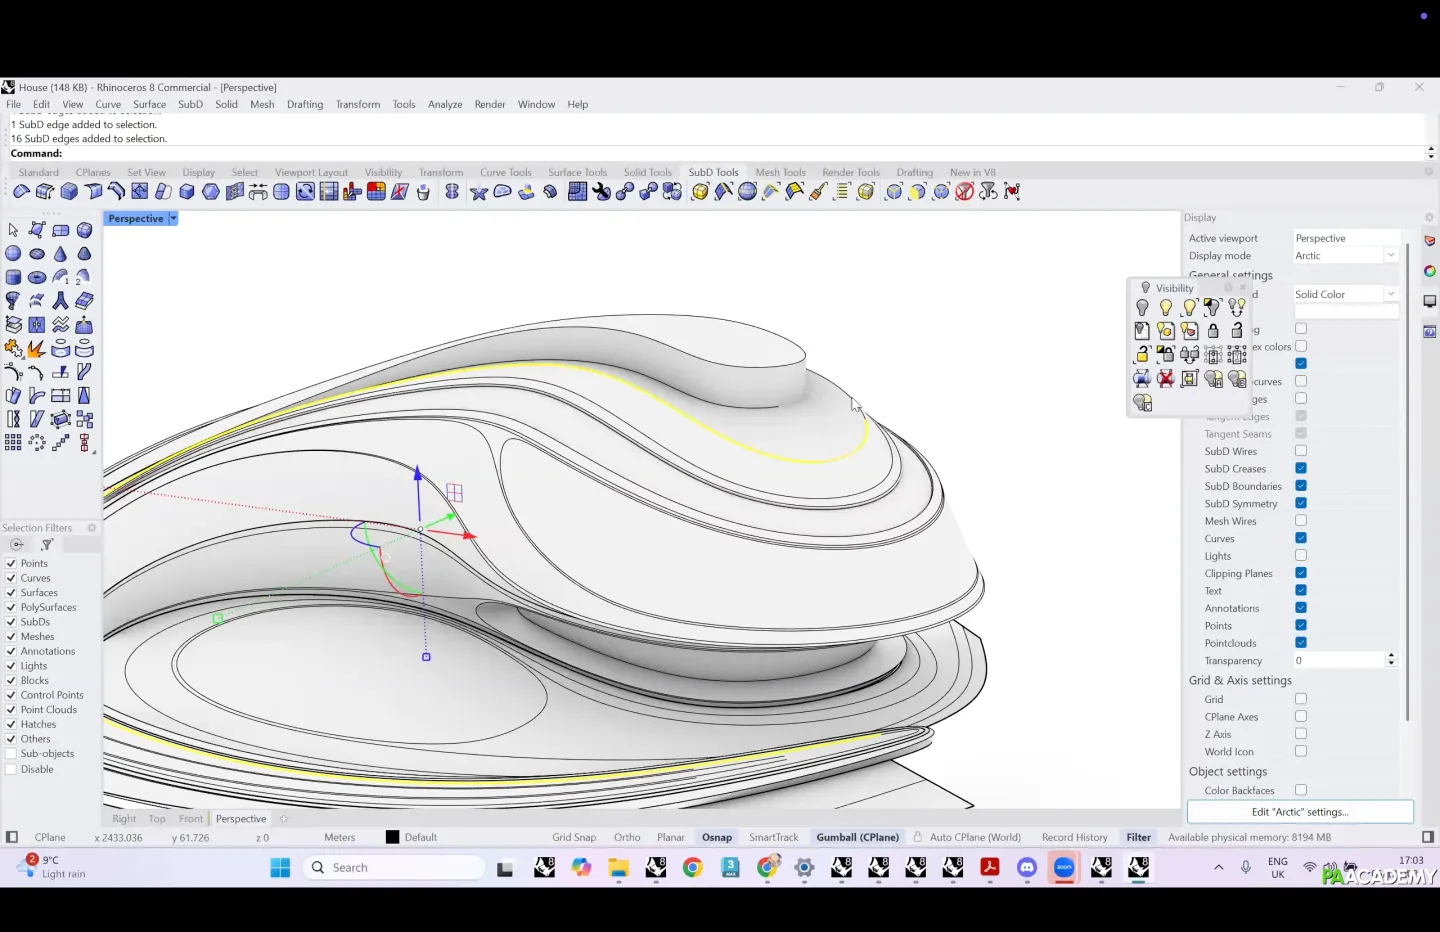Select the Sphere tool in left toolbar
This screenshot has height=932, width=1440.
[x=13, y=254]
